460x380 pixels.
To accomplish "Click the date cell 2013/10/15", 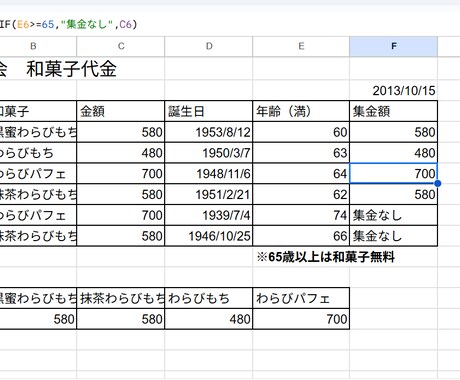I will pos(394,90).
